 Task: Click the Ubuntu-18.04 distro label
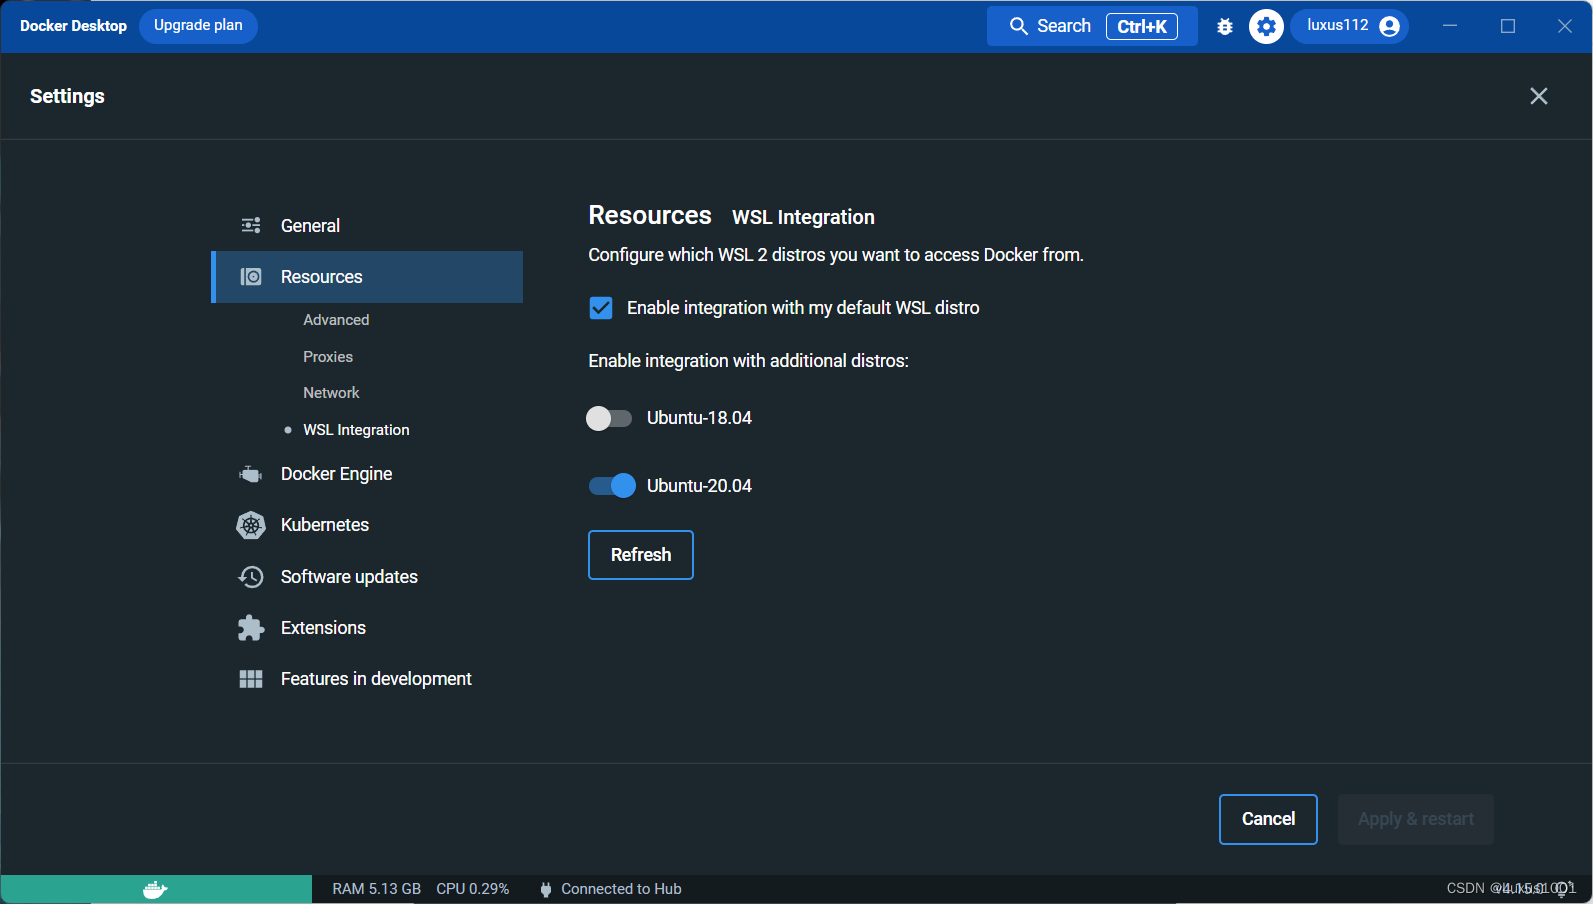click(x=699, y=418)
